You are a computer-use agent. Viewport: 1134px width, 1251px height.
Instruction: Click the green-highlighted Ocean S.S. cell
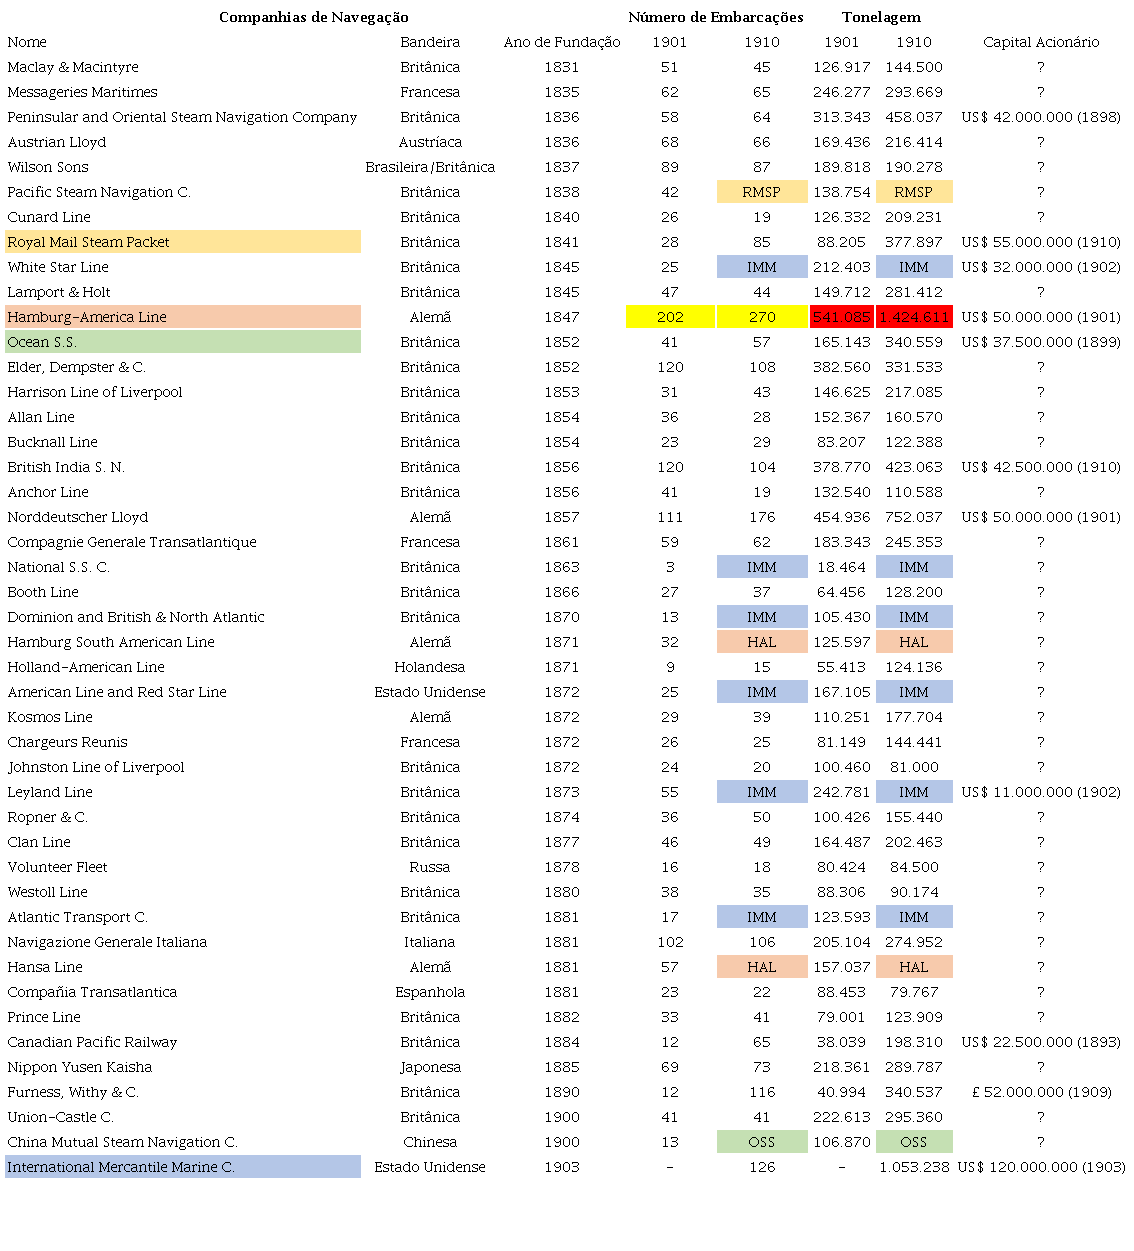click(x=183, y=342)
